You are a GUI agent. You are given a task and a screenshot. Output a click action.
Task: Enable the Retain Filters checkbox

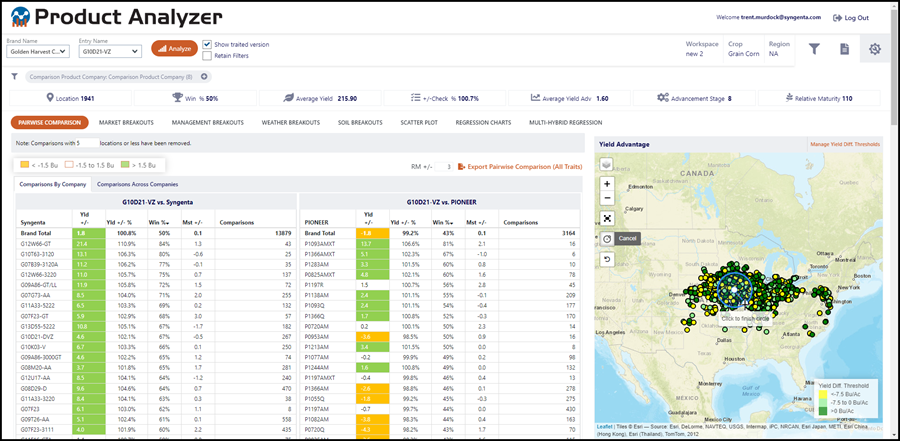207,56
